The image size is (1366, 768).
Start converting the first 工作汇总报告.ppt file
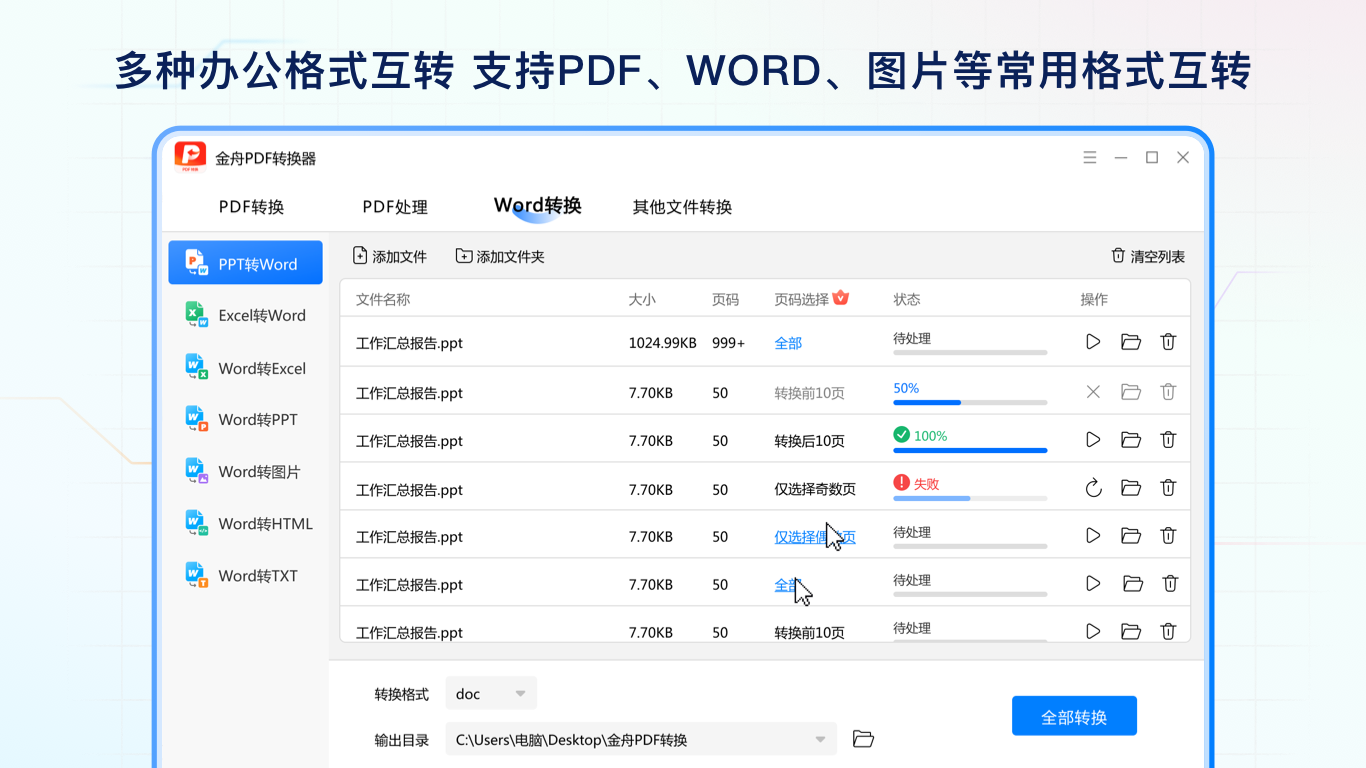tap(1092, 341)
